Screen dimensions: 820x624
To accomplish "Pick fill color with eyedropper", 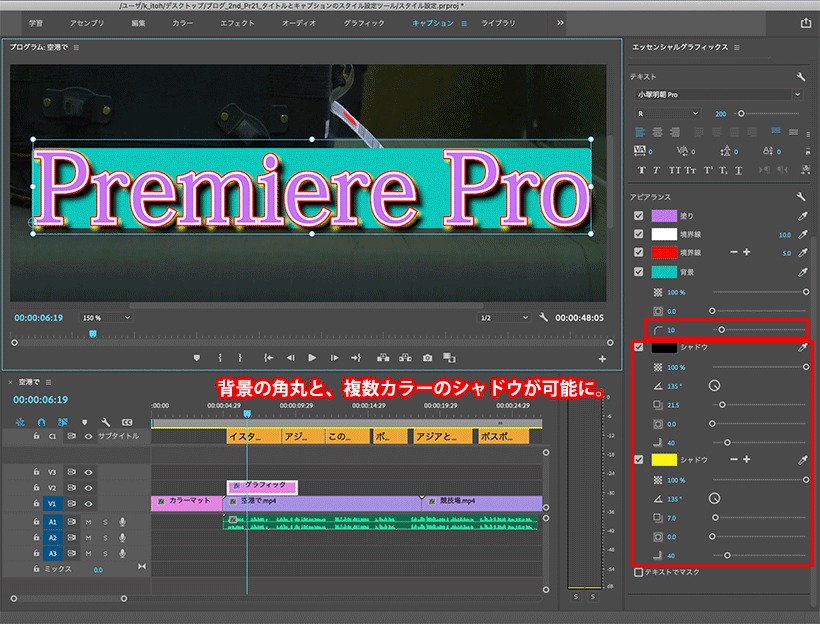I will point(803,215).
